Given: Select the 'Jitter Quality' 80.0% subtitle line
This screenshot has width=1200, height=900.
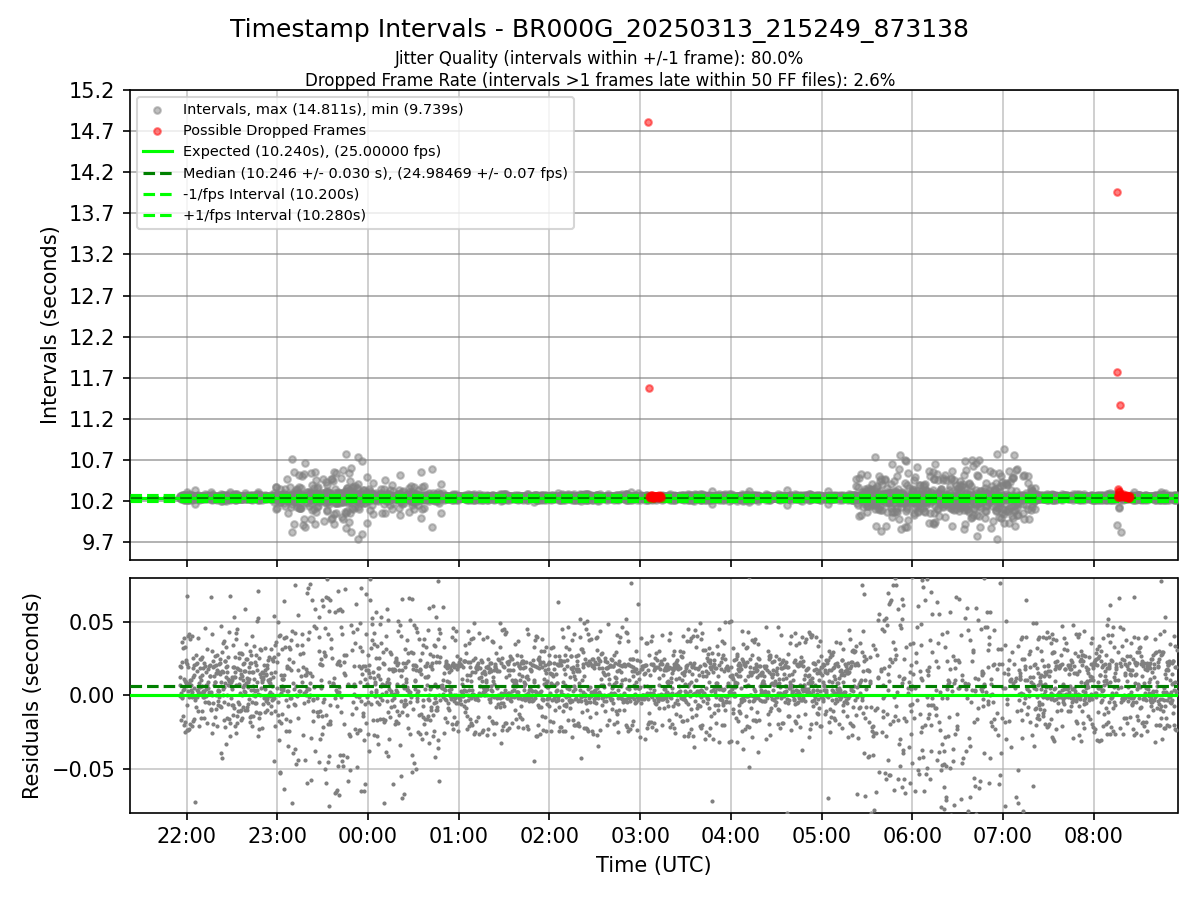Looking at the screenshot, I should [599, 58].
